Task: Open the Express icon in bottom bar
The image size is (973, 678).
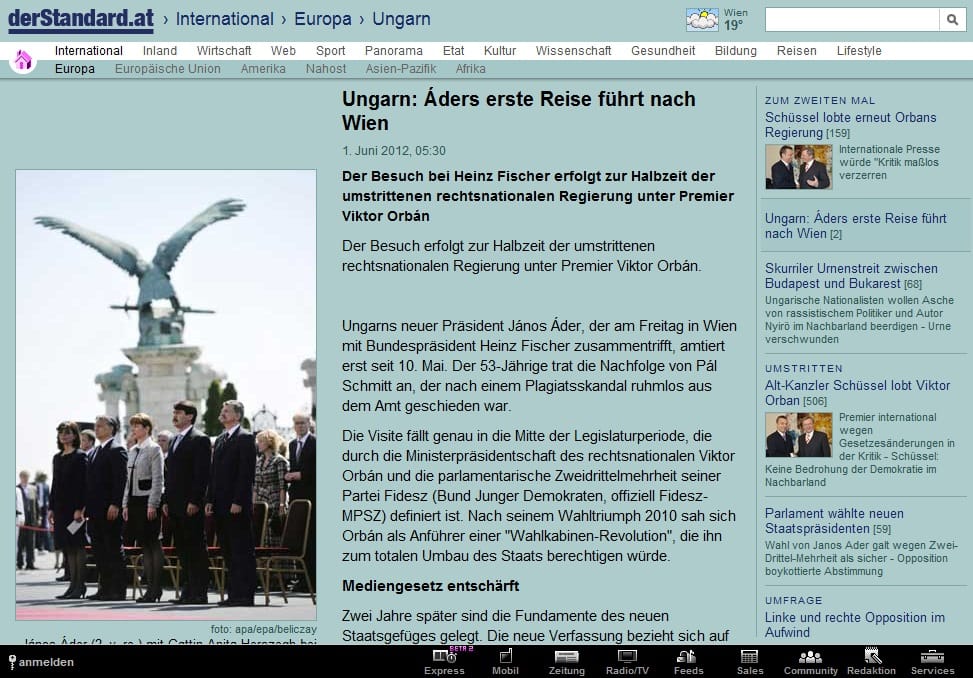Action: [x=444, y=662]
